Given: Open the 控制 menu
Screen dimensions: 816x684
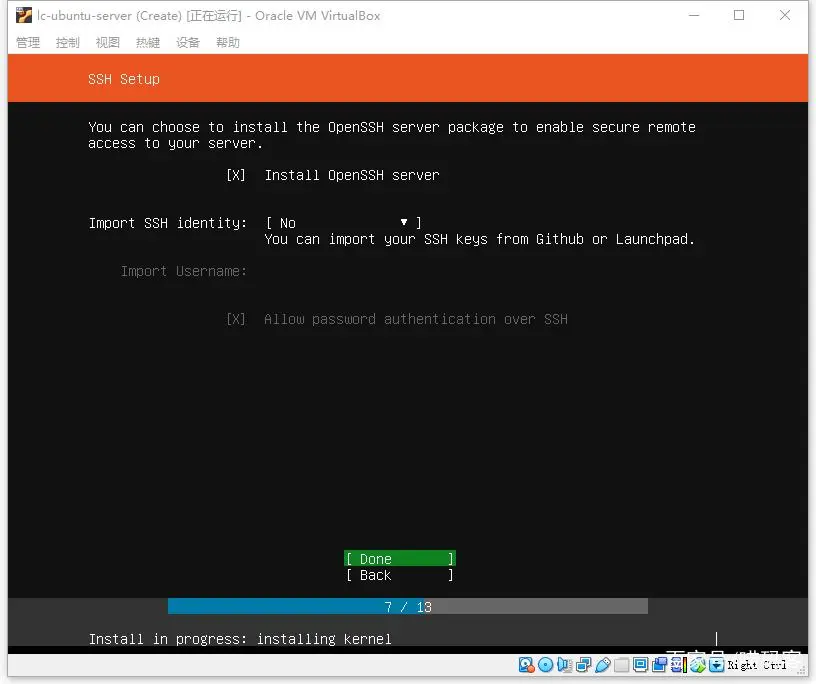Looking at the screenshot, I should (x=68, y=43).
